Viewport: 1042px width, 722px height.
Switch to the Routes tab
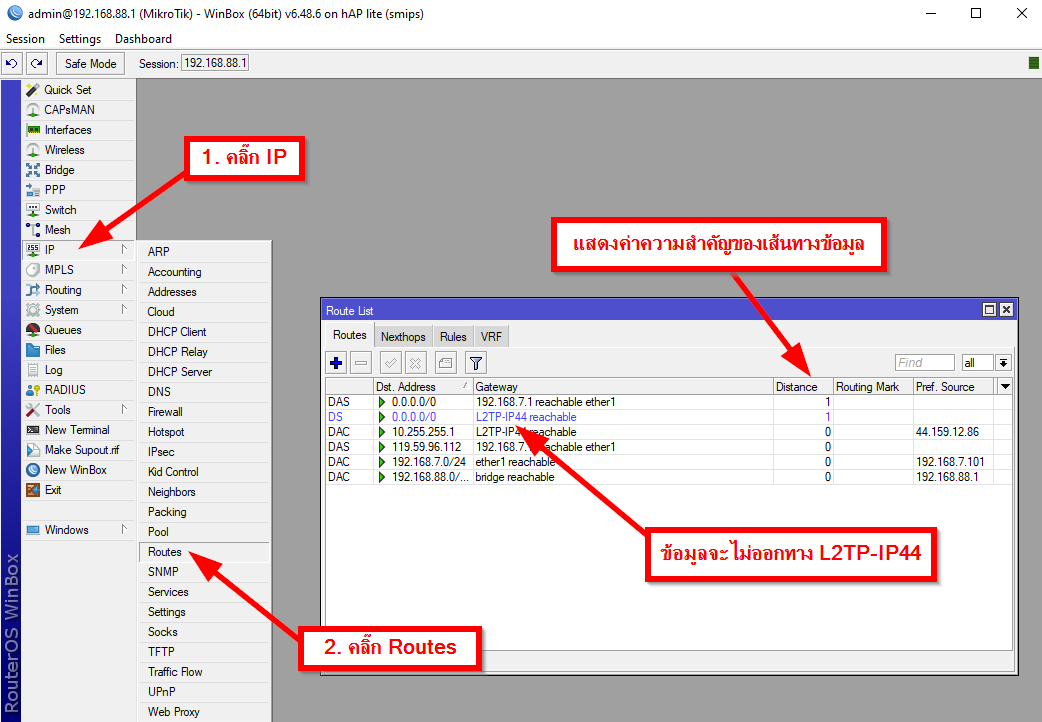click(350, 335)
